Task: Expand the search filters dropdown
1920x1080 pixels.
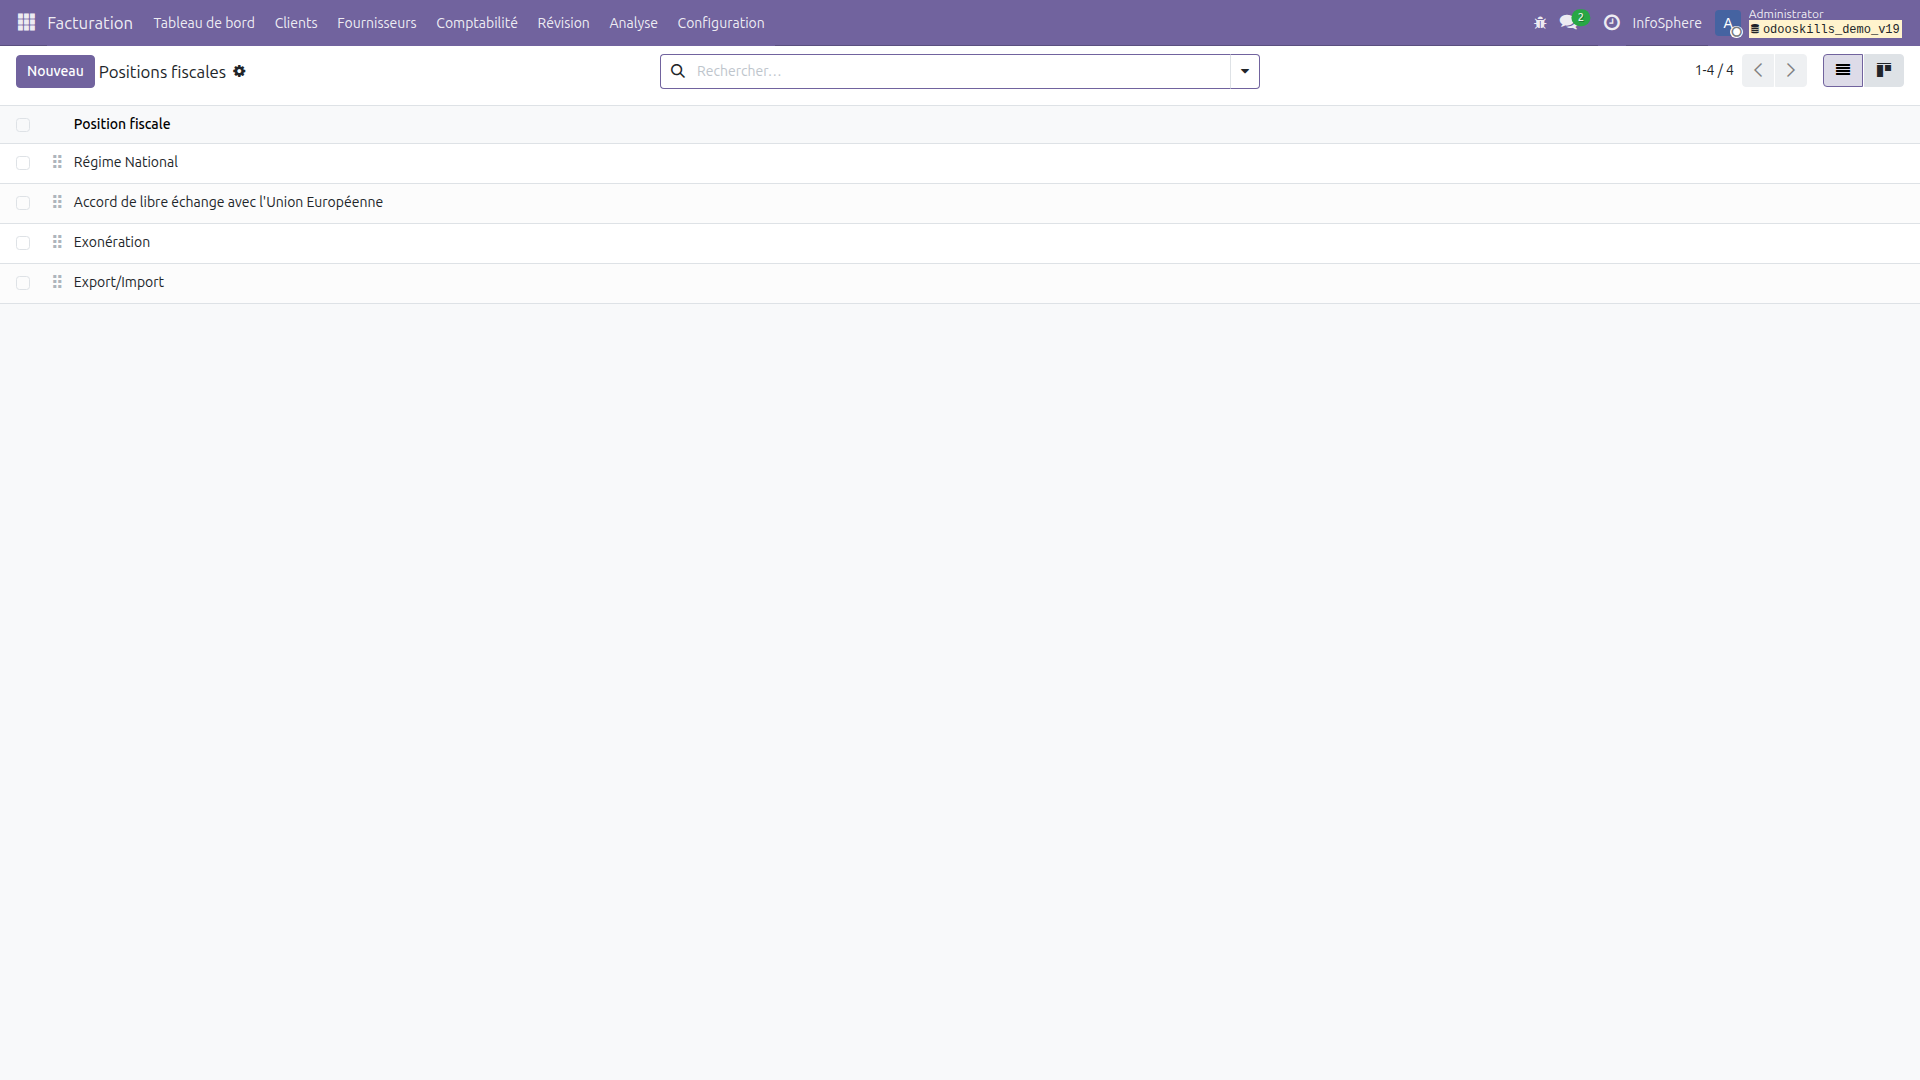Action: [1243, 71]
